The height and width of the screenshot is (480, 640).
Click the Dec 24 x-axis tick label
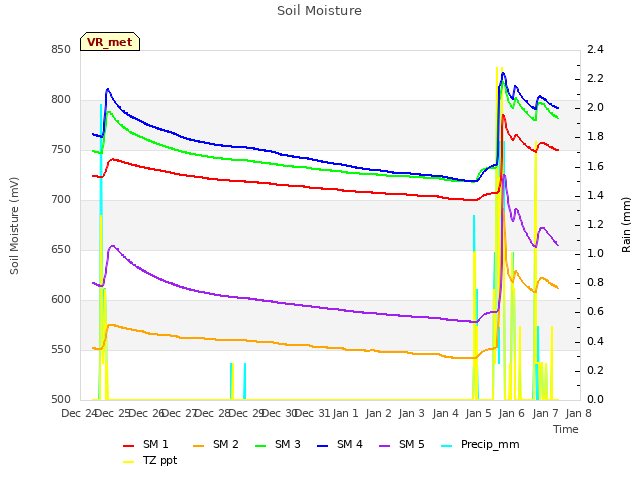click(x=78, y=413)
